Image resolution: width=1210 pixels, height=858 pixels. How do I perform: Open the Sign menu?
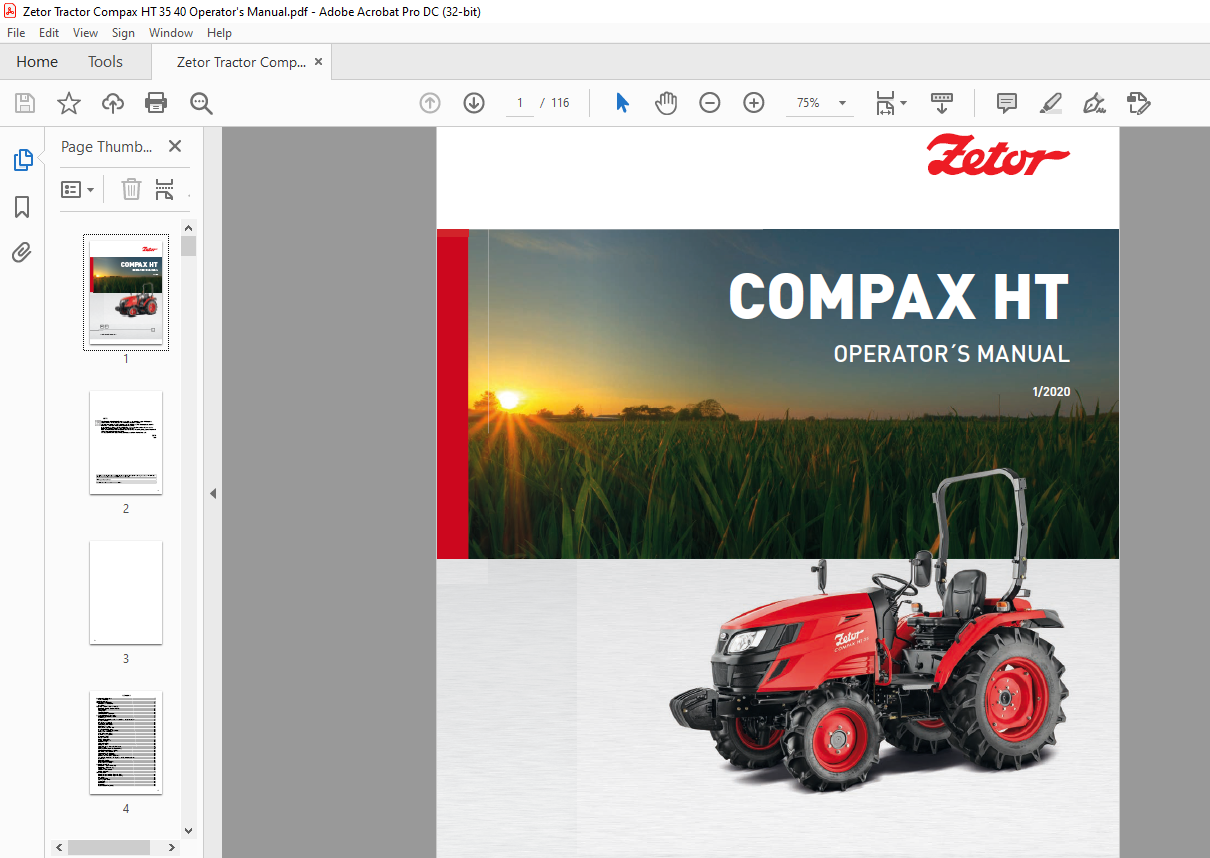click(123, 33)
